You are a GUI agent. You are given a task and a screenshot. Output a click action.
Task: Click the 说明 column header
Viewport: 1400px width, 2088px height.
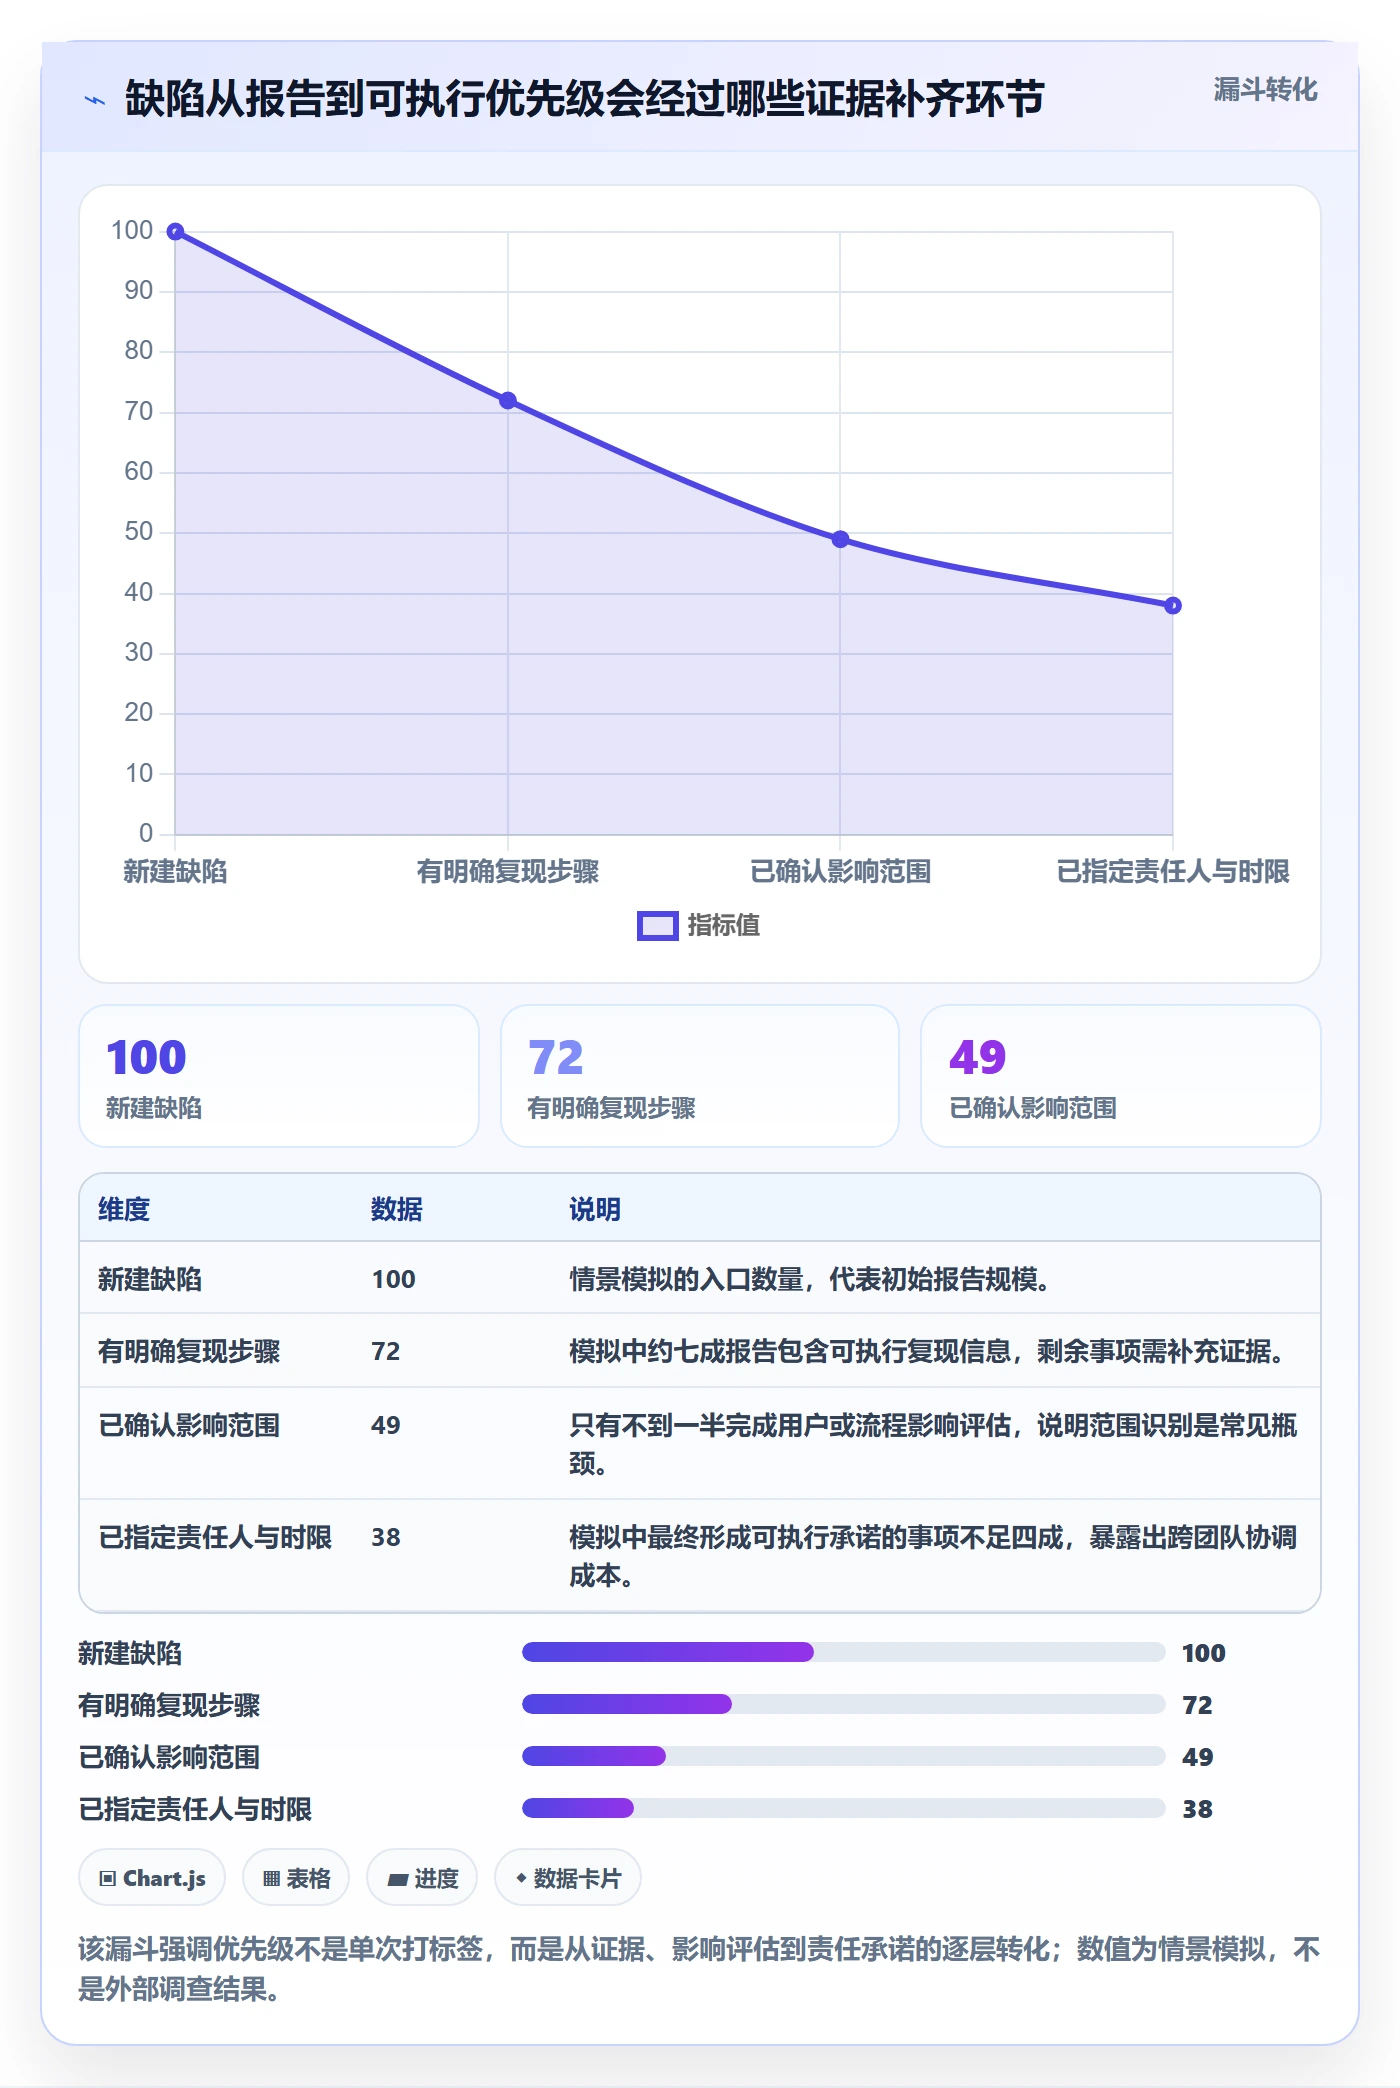point(595,1209)
